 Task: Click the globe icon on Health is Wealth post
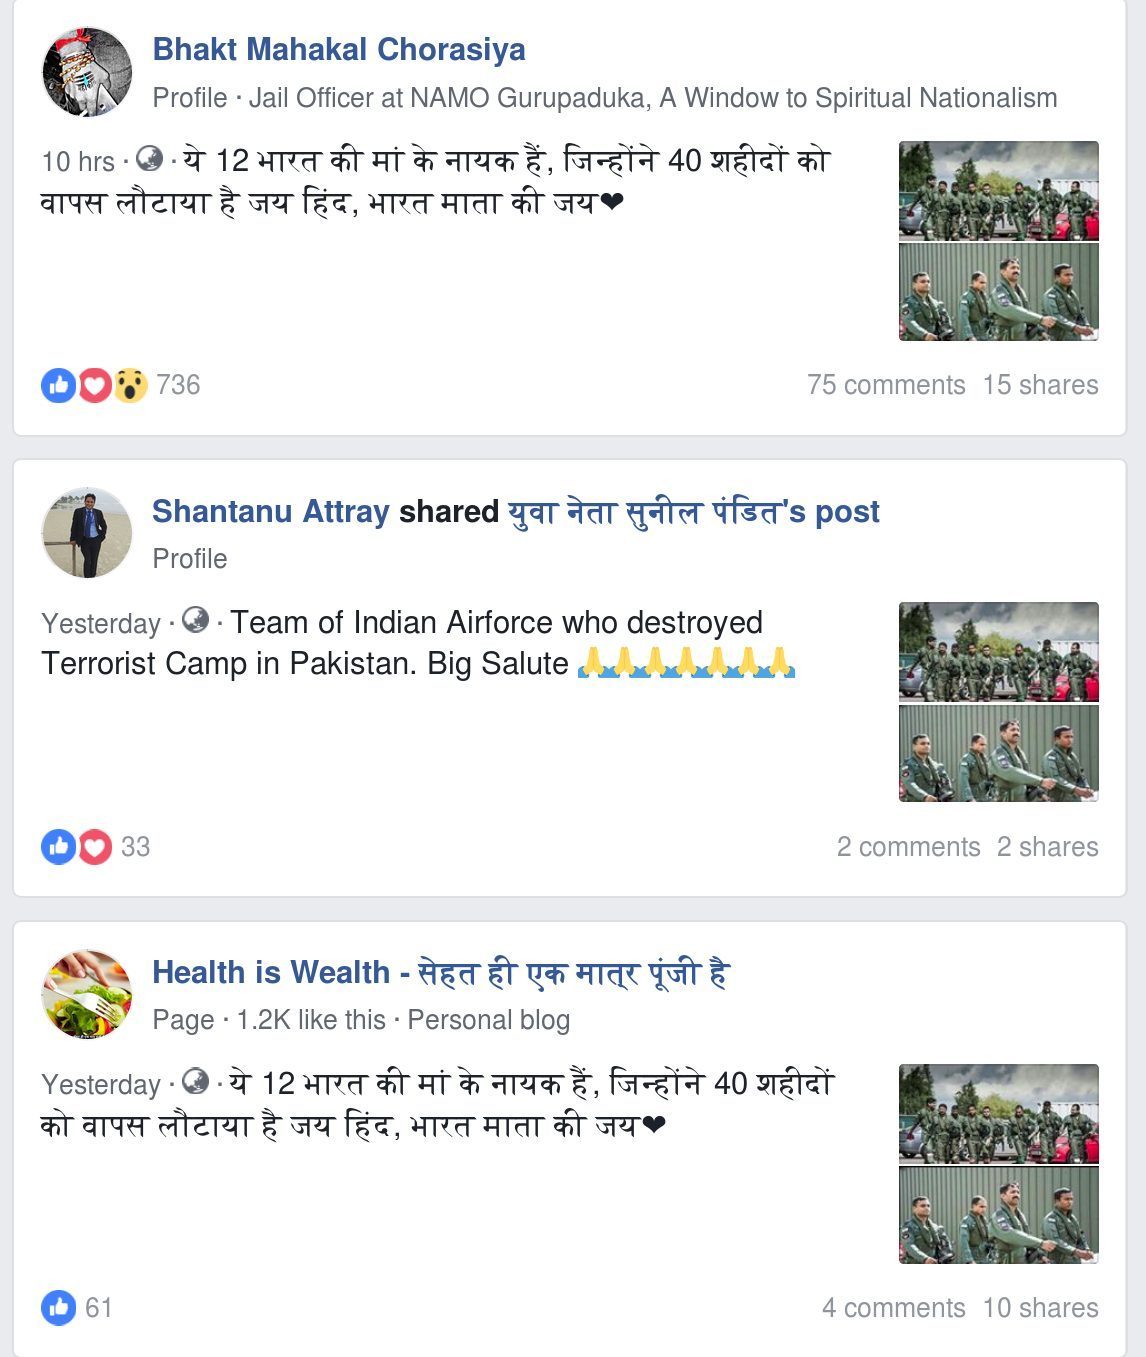(x=196, y=1082)
